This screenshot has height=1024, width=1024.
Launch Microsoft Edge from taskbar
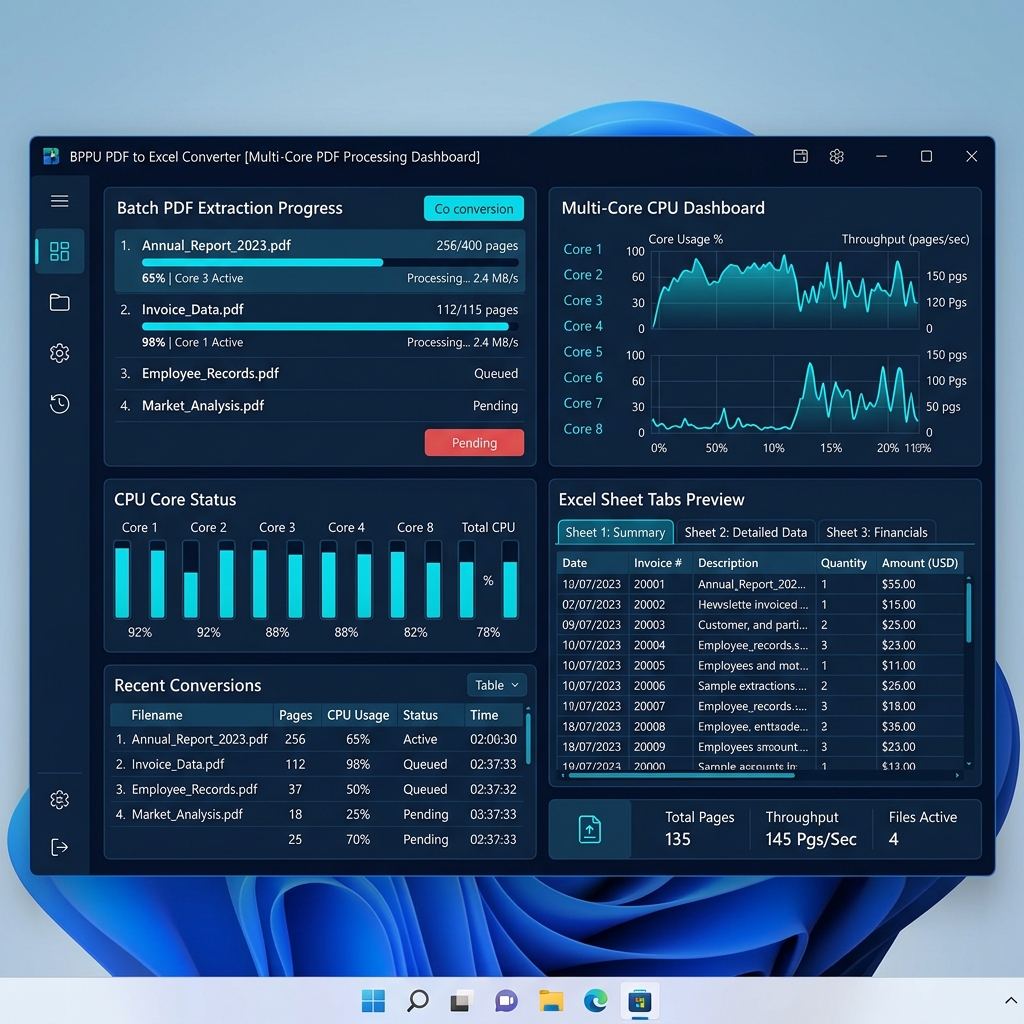(596, 1000)
